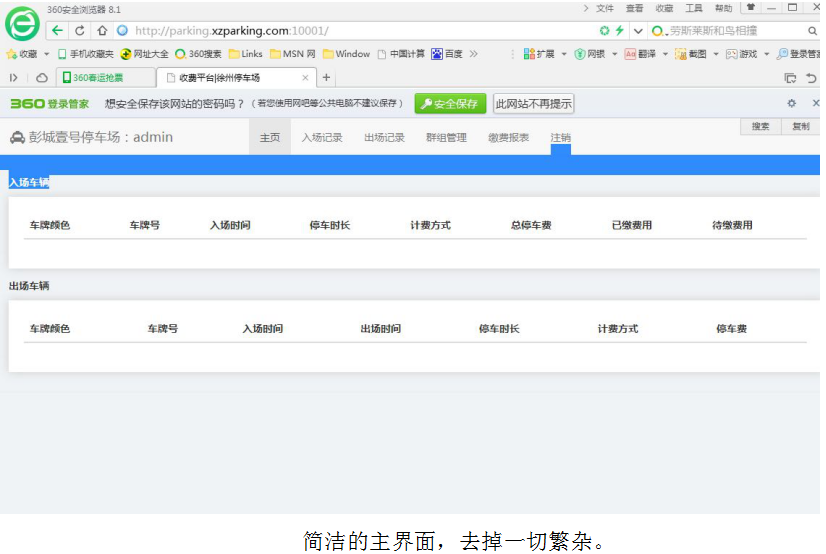Click the undo closed tab icon
Viewport: 826px width, 554px height.
click(811, 78)
